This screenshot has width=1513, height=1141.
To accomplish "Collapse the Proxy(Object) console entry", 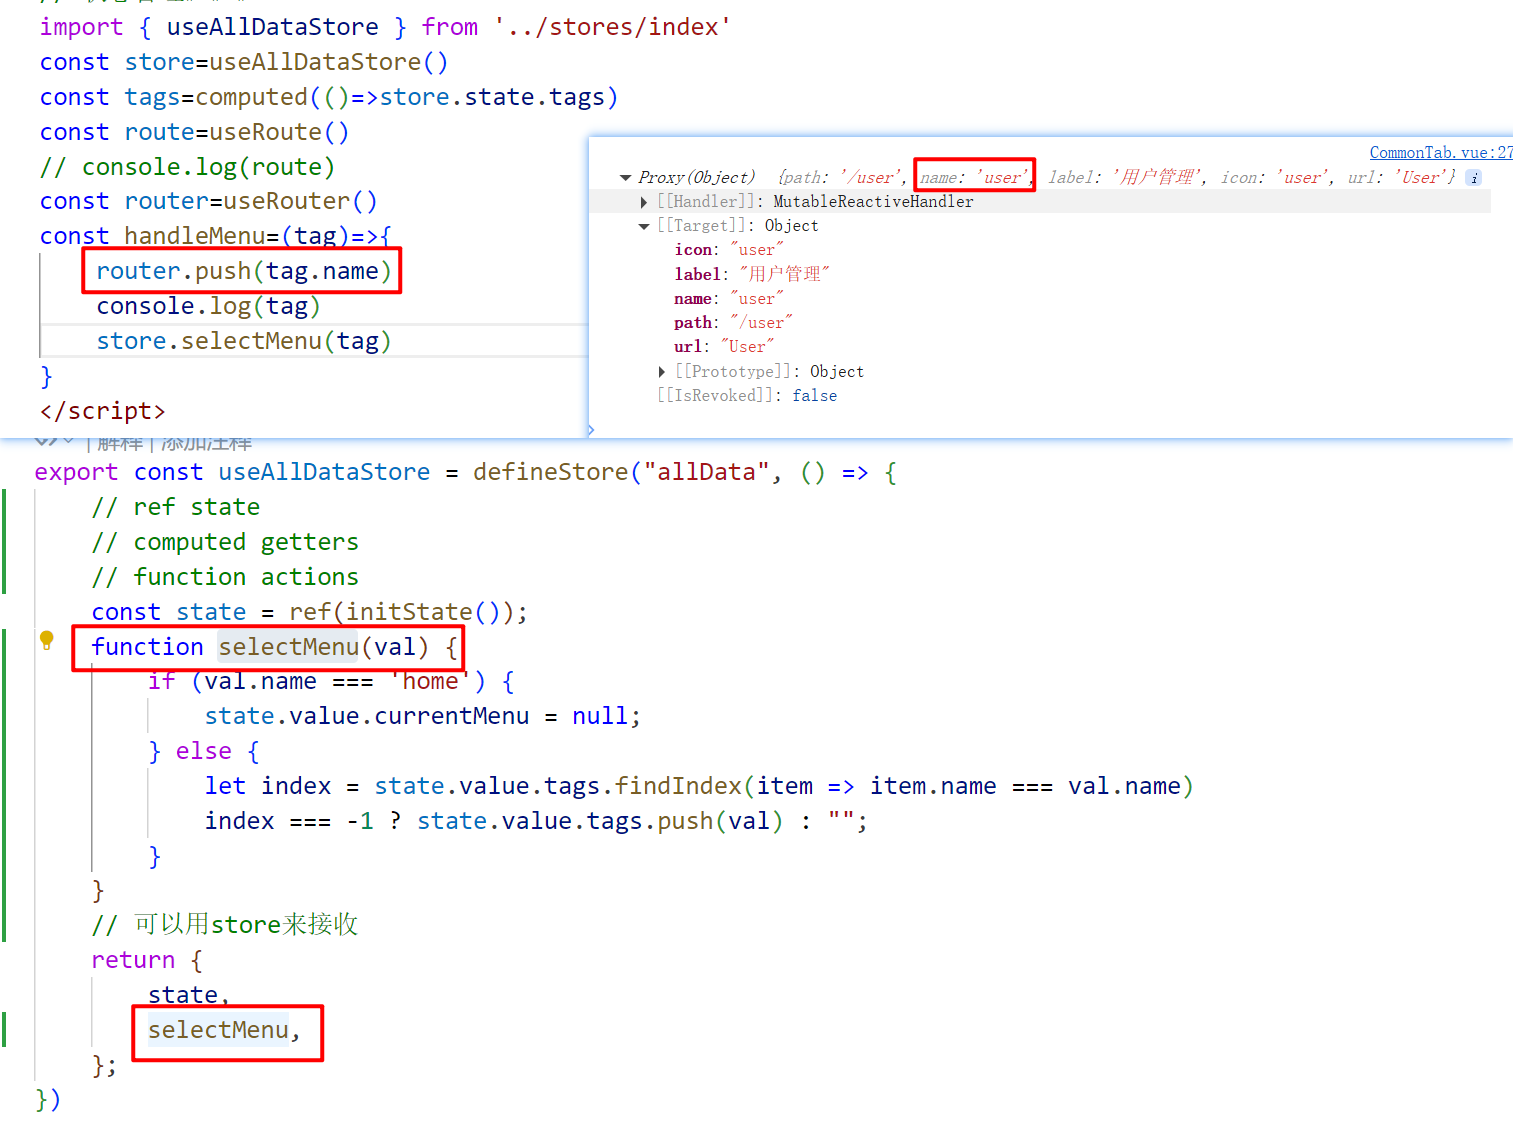I will click(626, 178).
